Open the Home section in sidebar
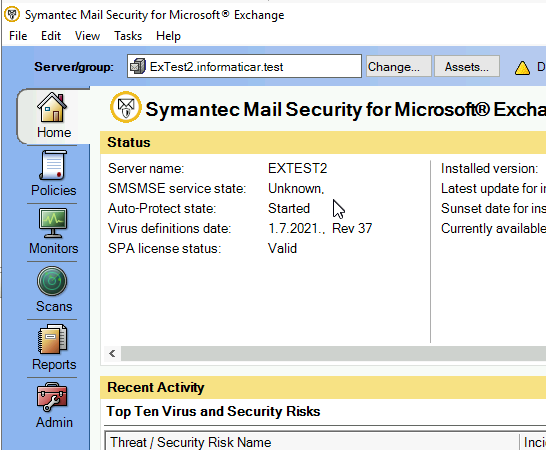Screen dimensions: 546x450 tap(53, 116)
